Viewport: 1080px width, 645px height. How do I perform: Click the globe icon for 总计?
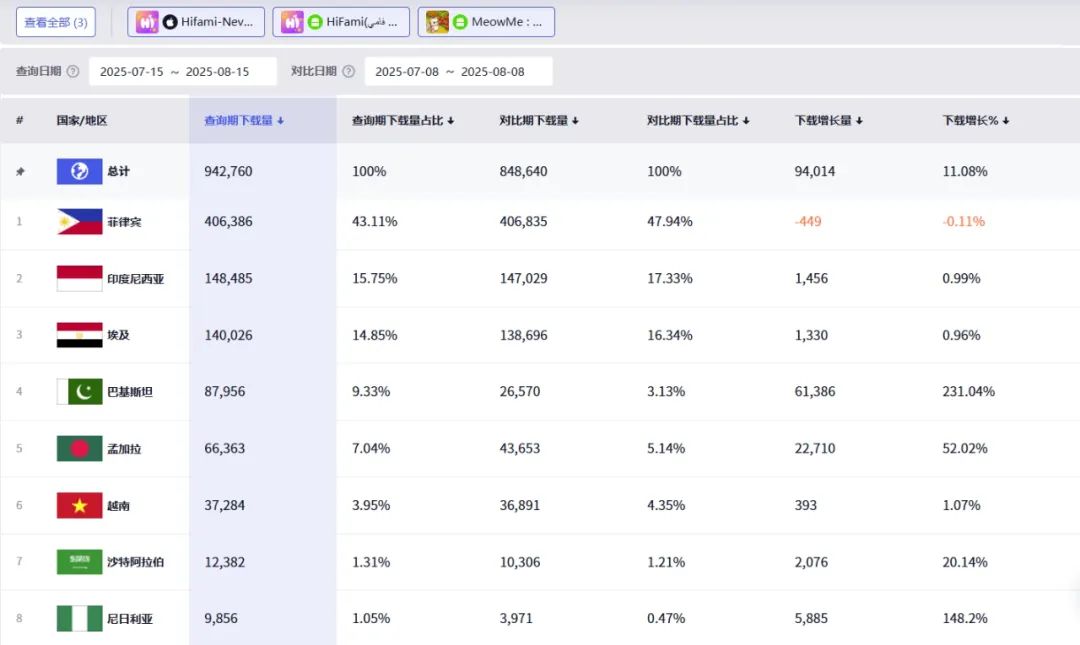tap(79, 171)
